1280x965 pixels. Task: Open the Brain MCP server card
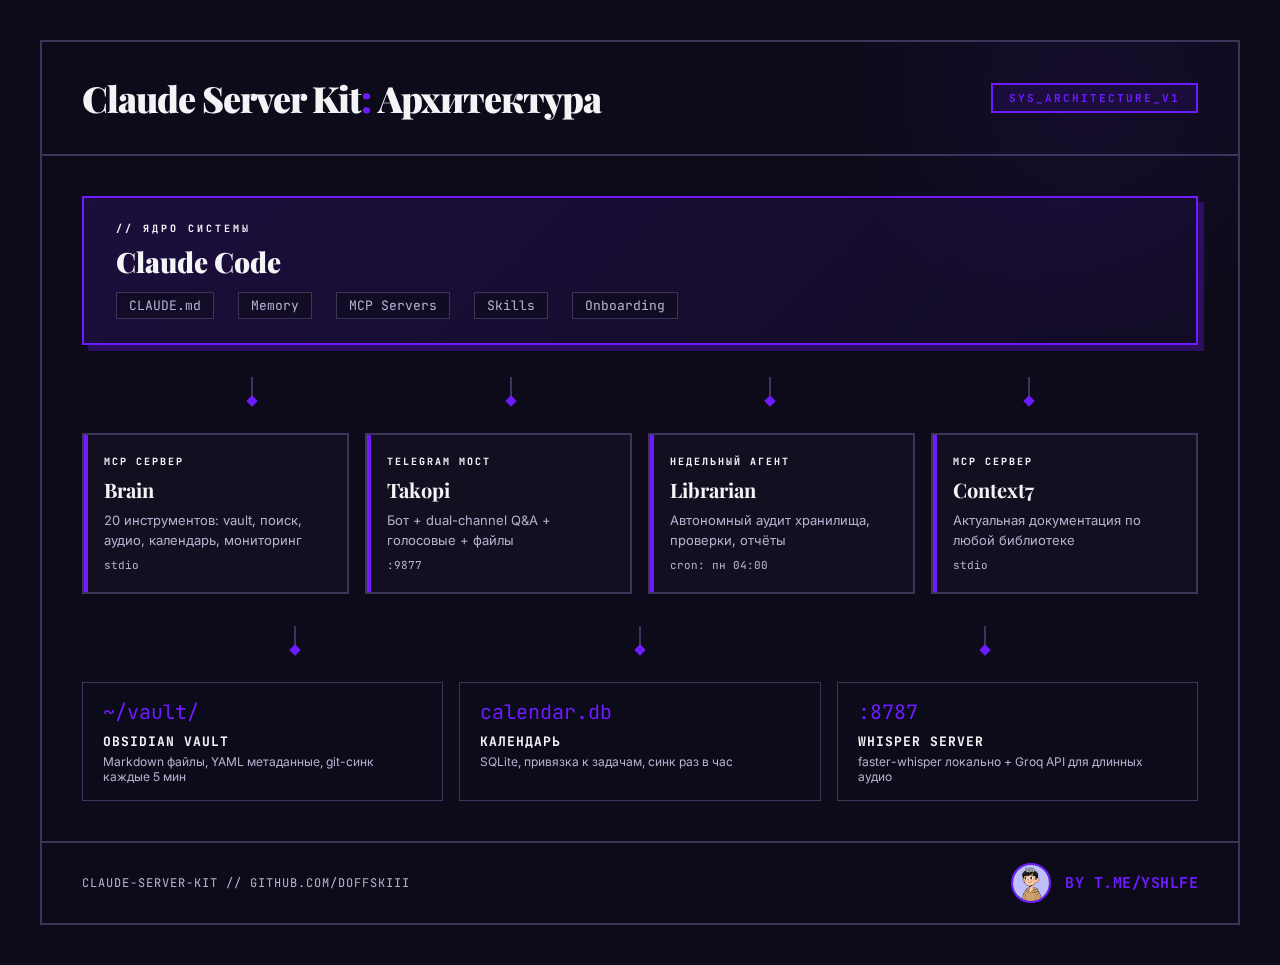point(215,513)
